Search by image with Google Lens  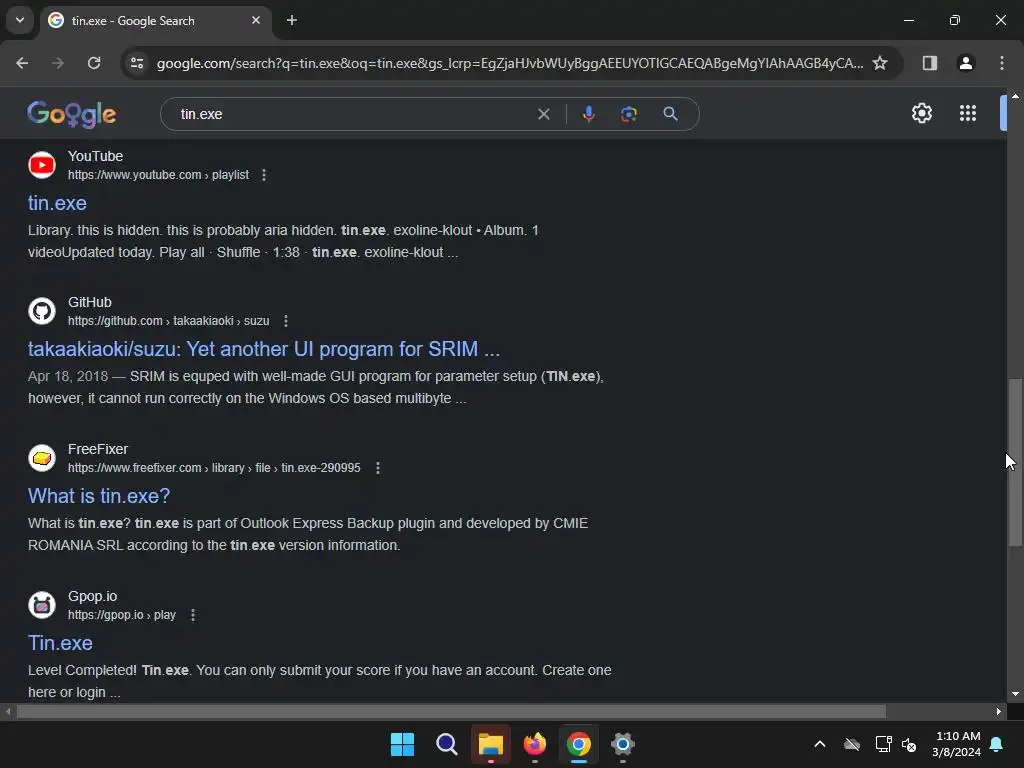pyautogui.click(x=628, y=114)
